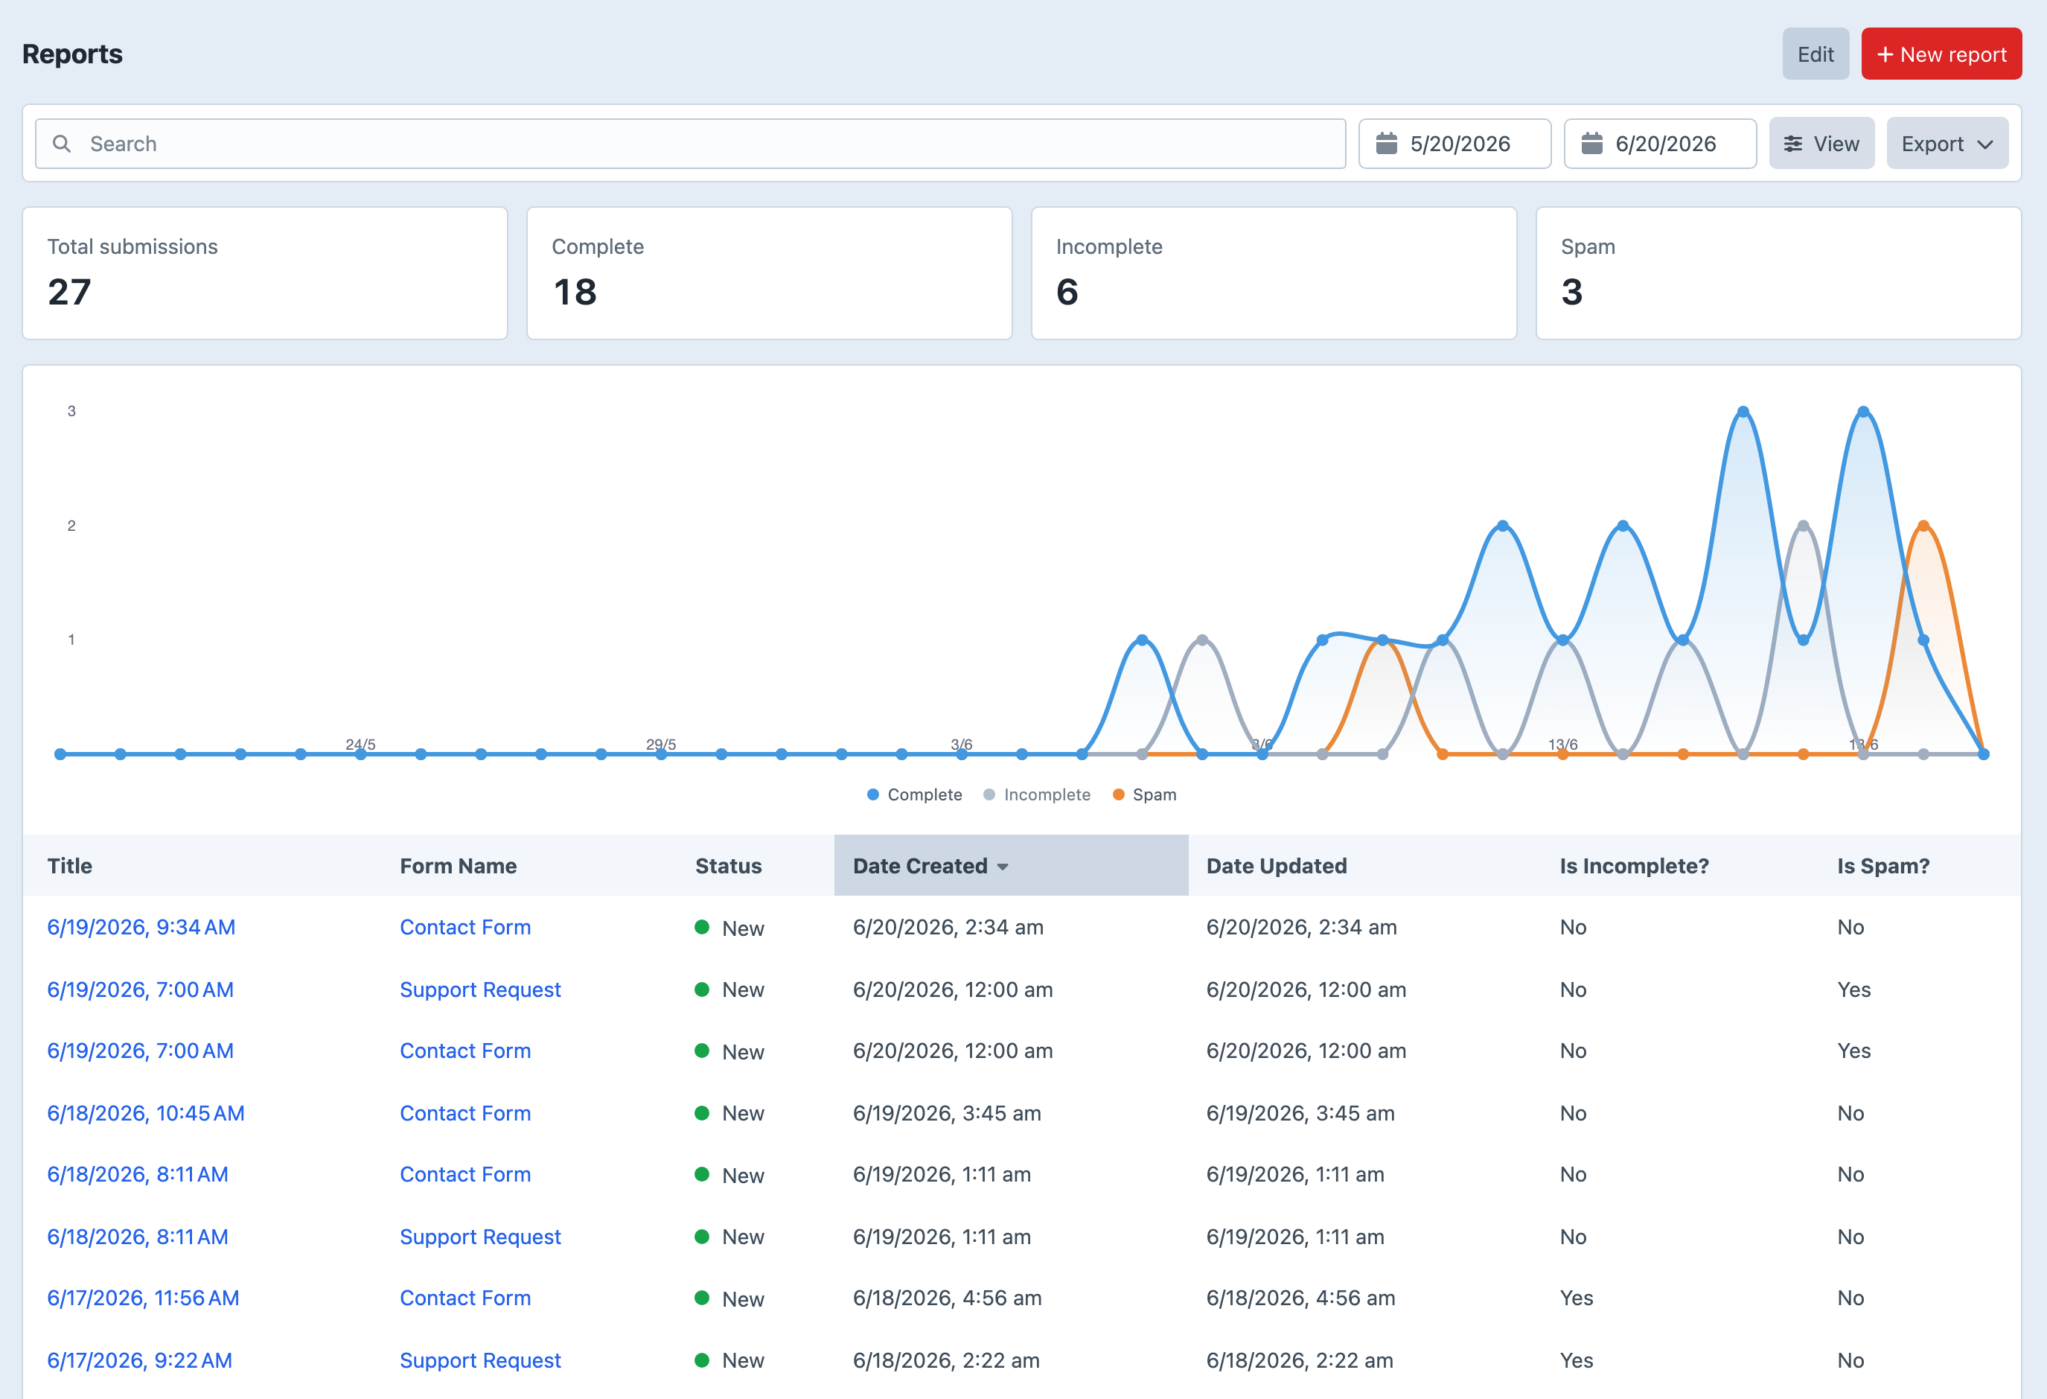Click the plus icon in New report

coord(1885,55)
